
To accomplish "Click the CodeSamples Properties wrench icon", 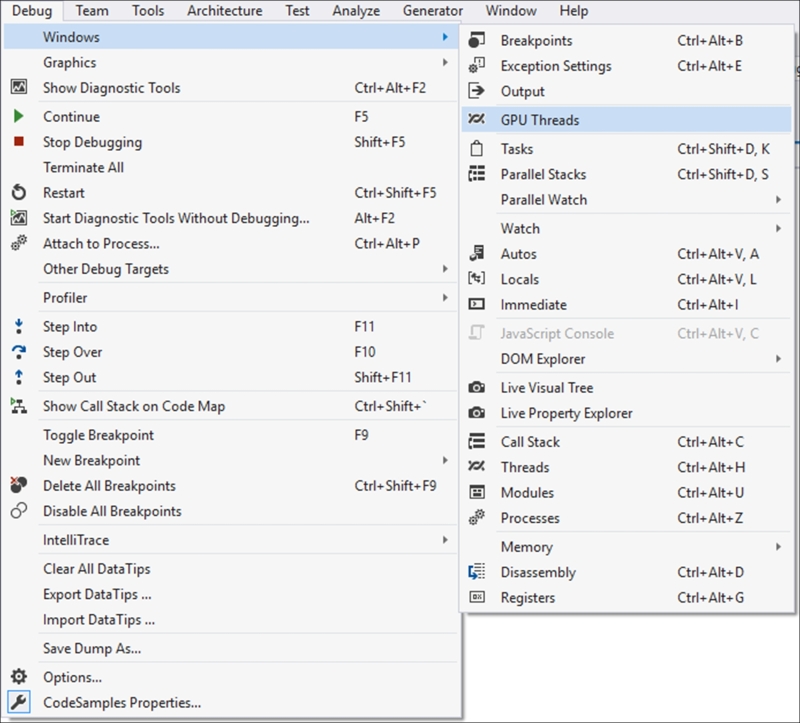I will coord(19,702).
